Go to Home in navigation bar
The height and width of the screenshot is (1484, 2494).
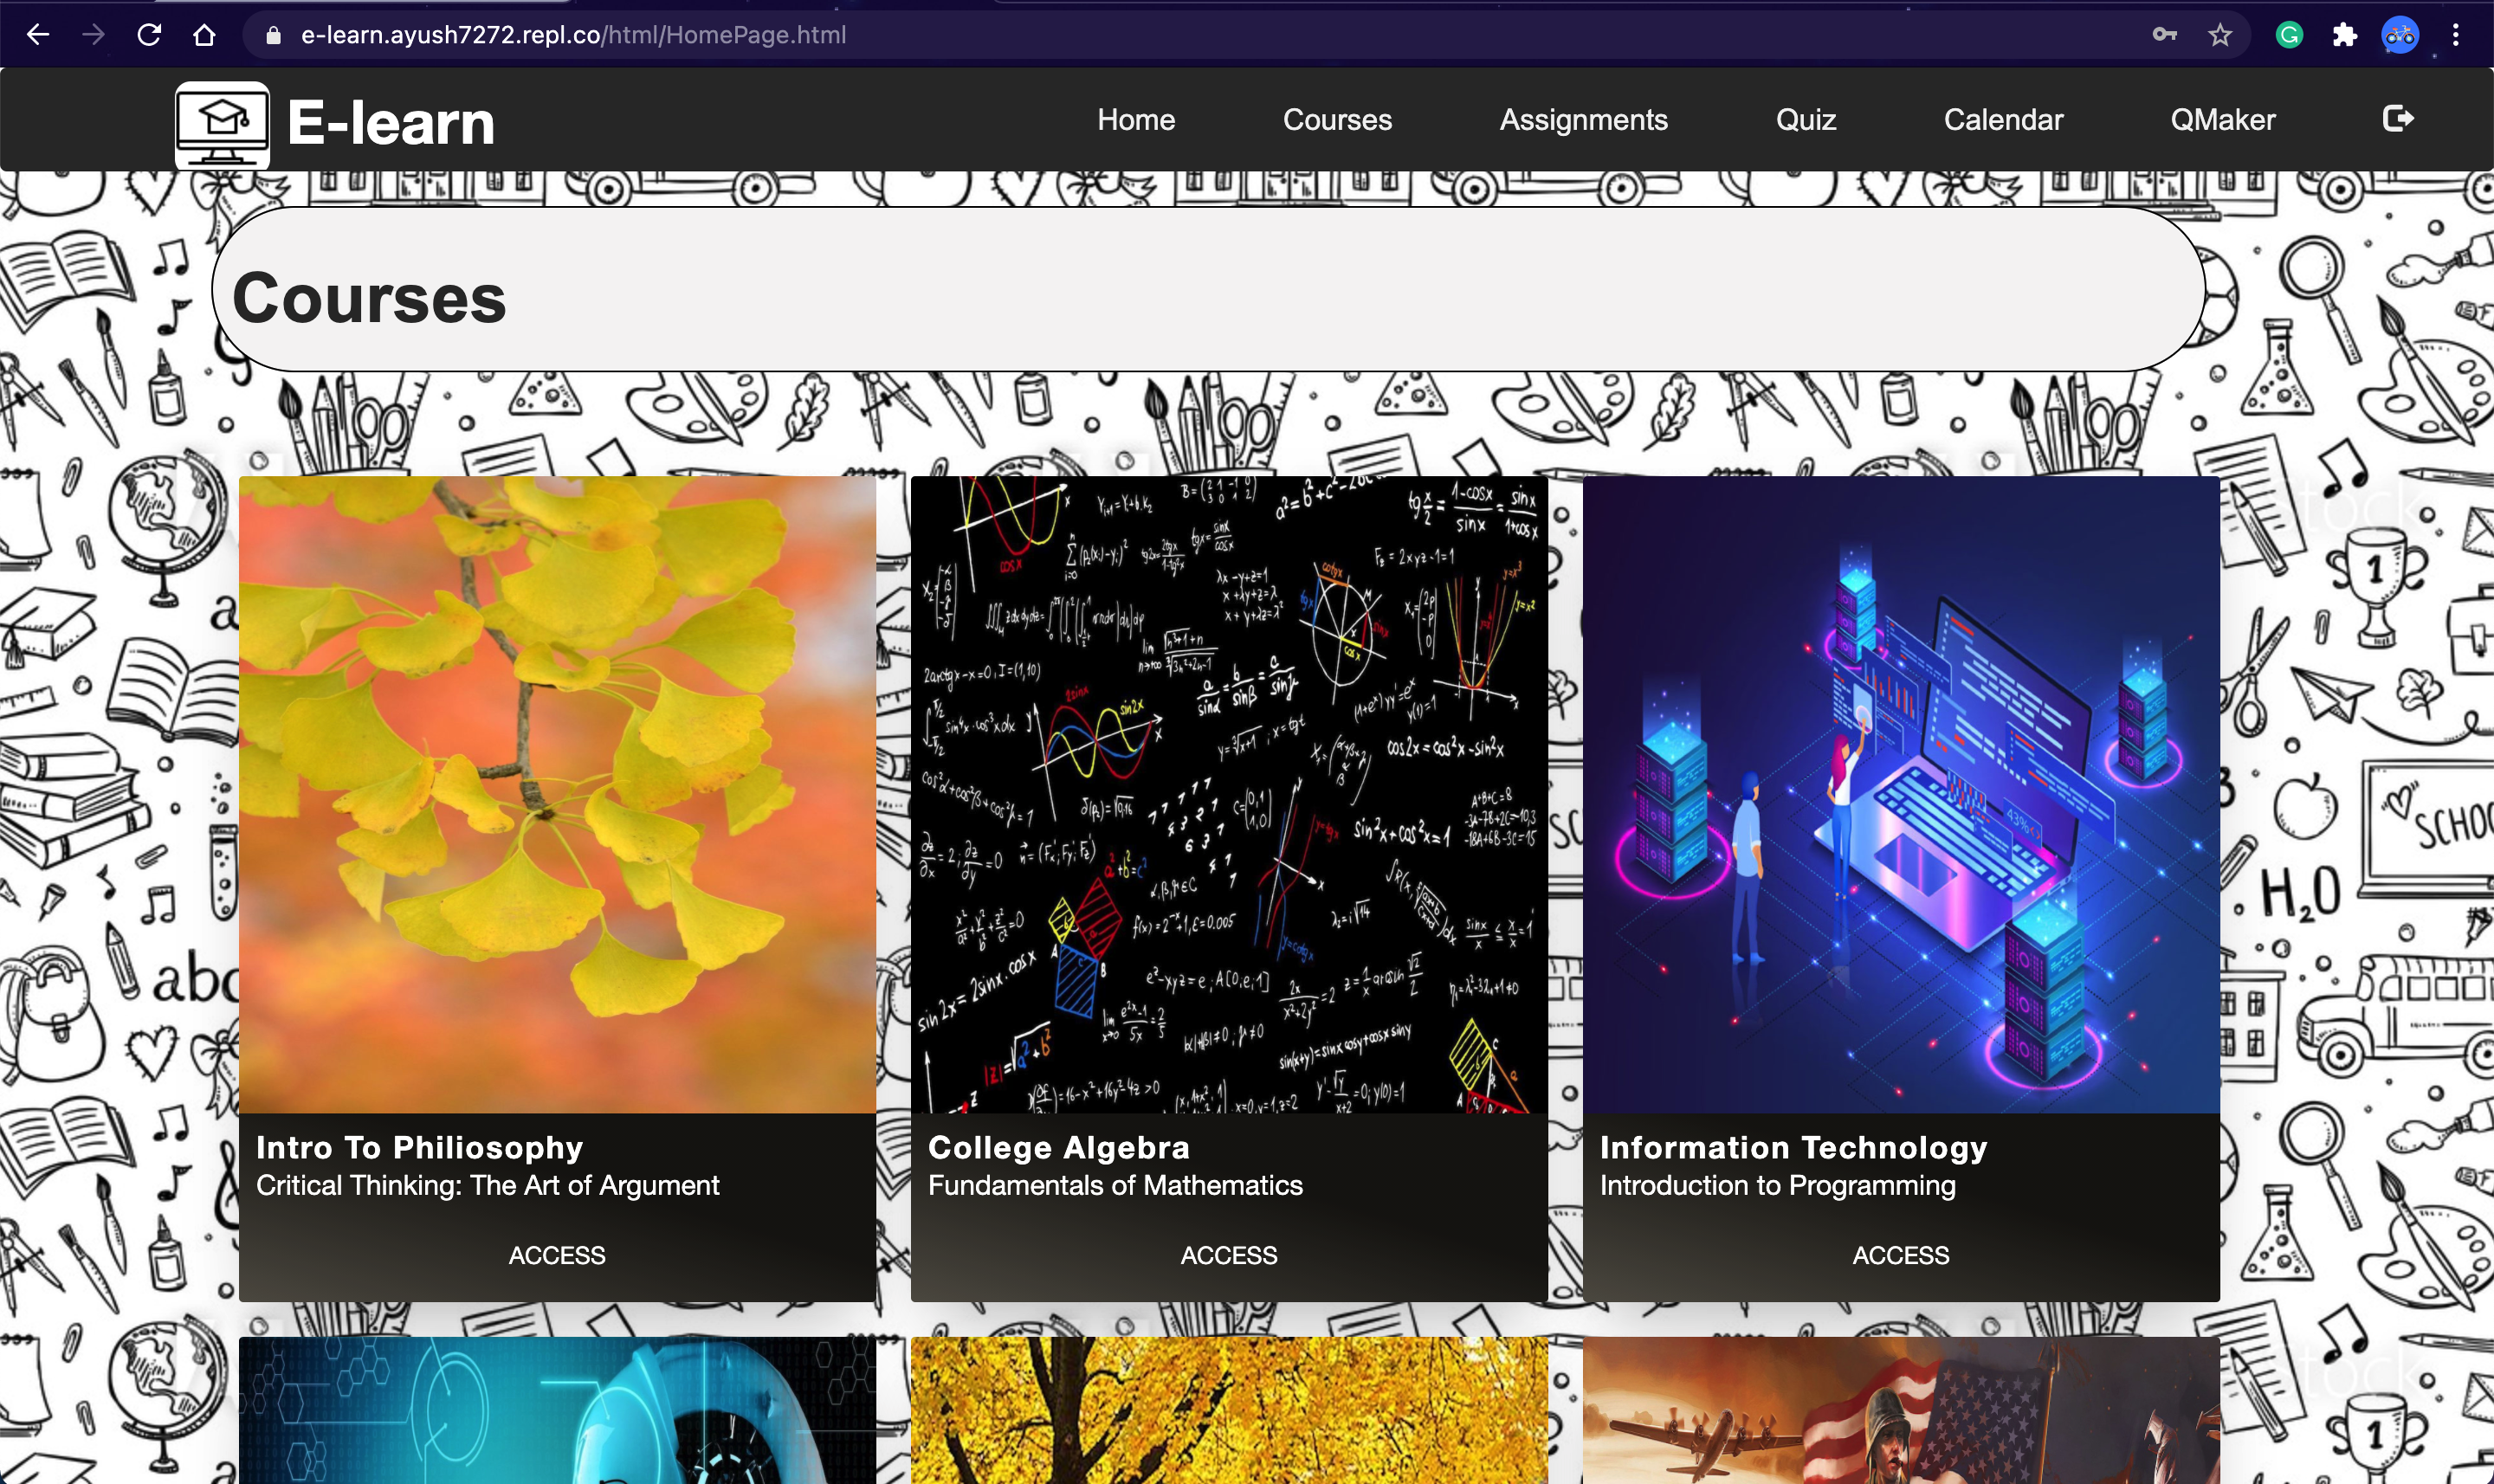point(1135,120)
